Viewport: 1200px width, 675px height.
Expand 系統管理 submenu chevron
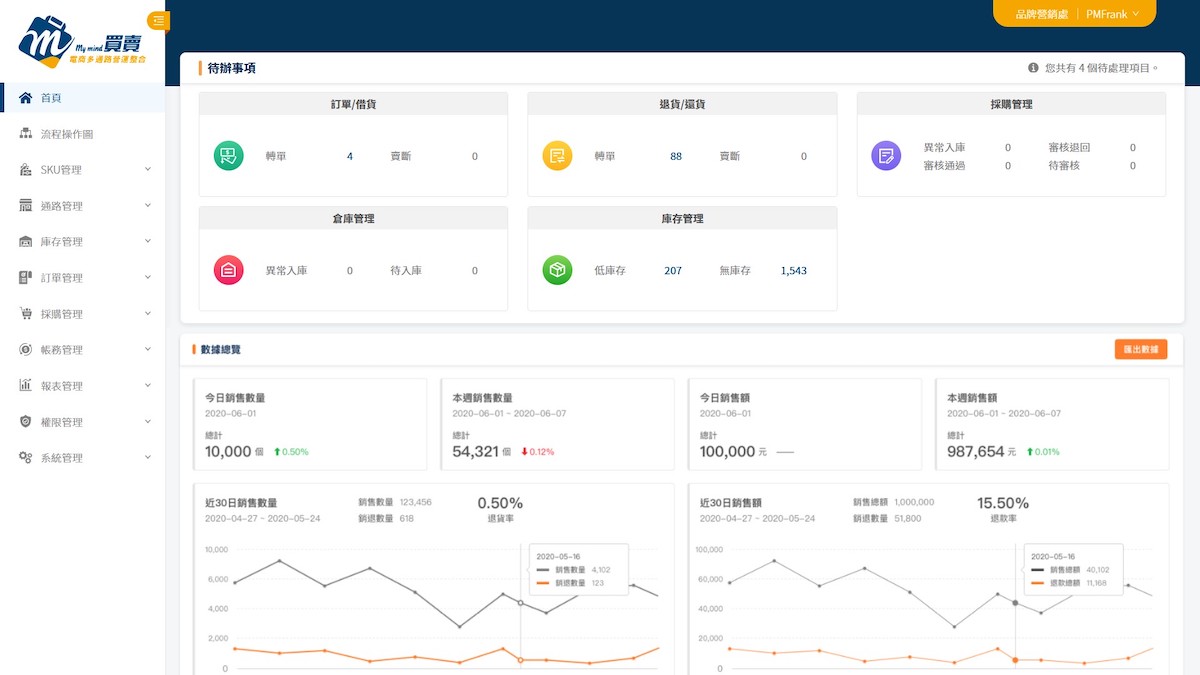coord(148,458)
